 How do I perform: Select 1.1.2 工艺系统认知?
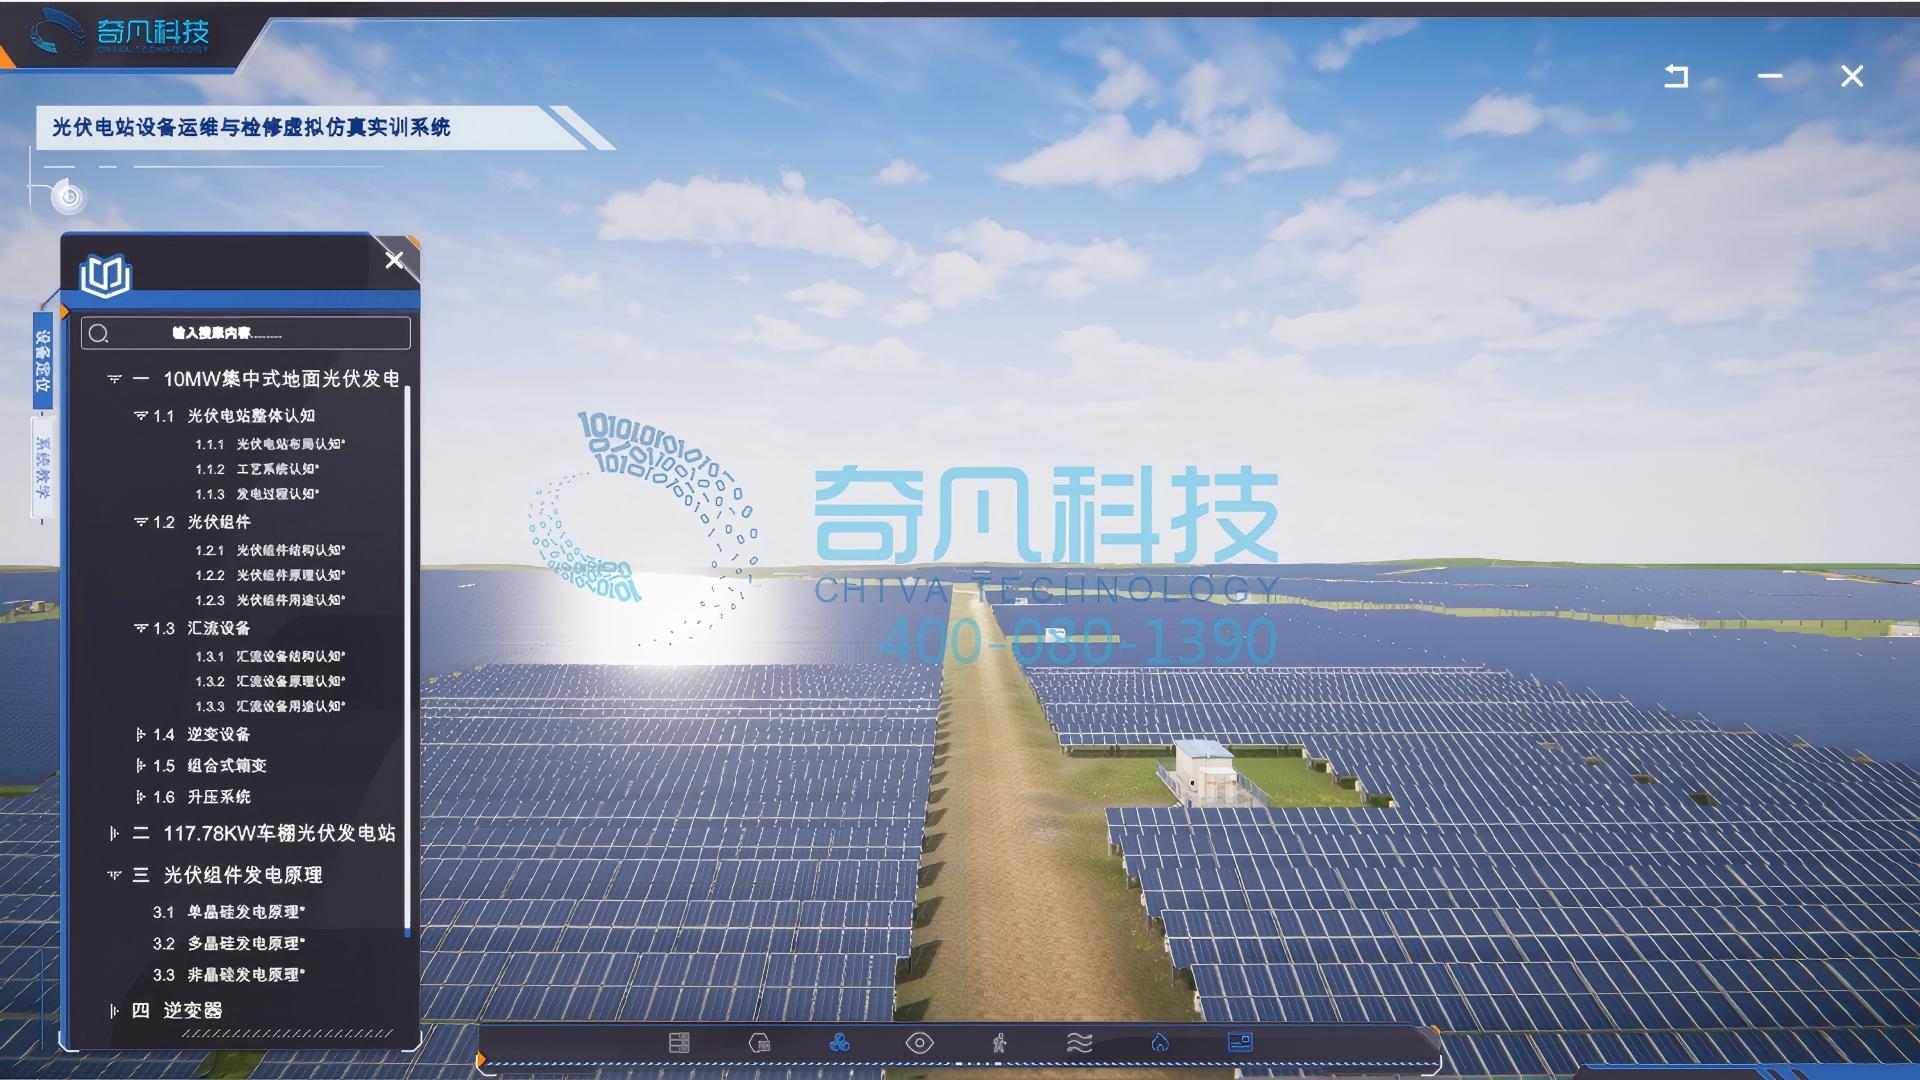[257, 469]
